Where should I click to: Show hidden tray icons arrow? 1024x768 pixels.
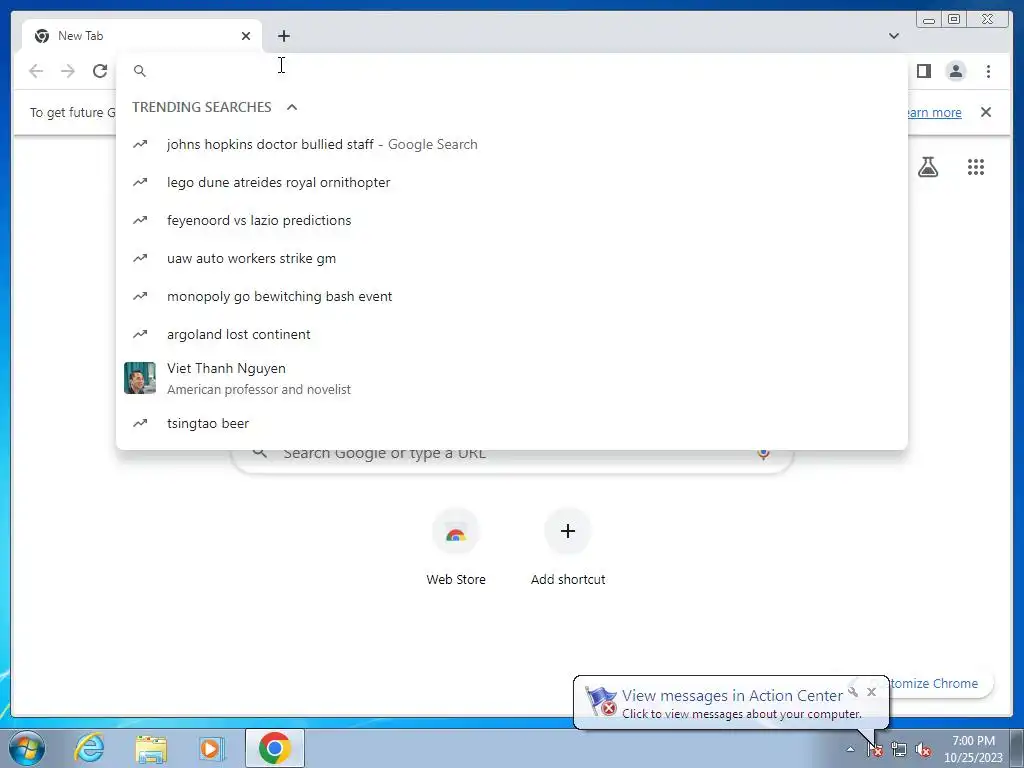coord(850,750)
